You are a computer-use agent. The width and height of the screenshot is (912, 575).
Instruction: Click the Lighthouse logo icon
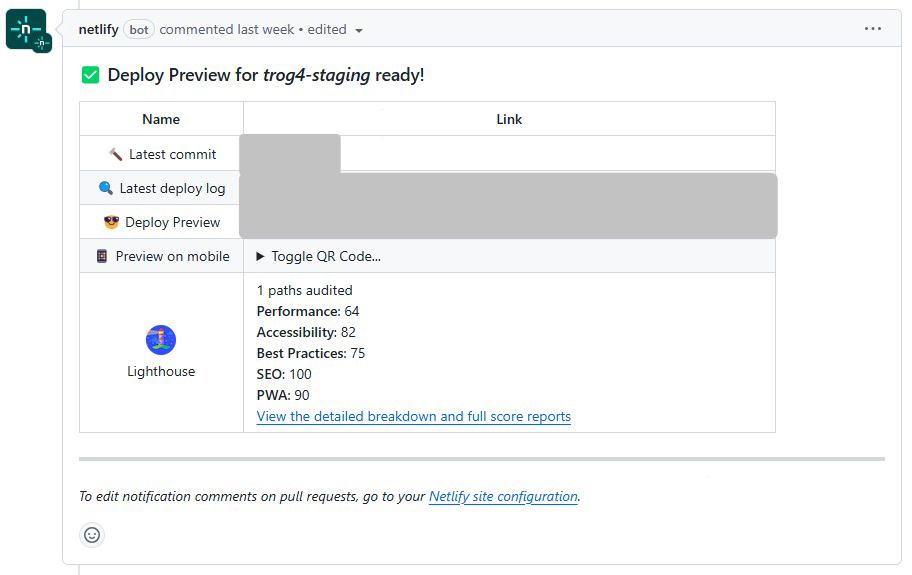click(x=161, y=340)
